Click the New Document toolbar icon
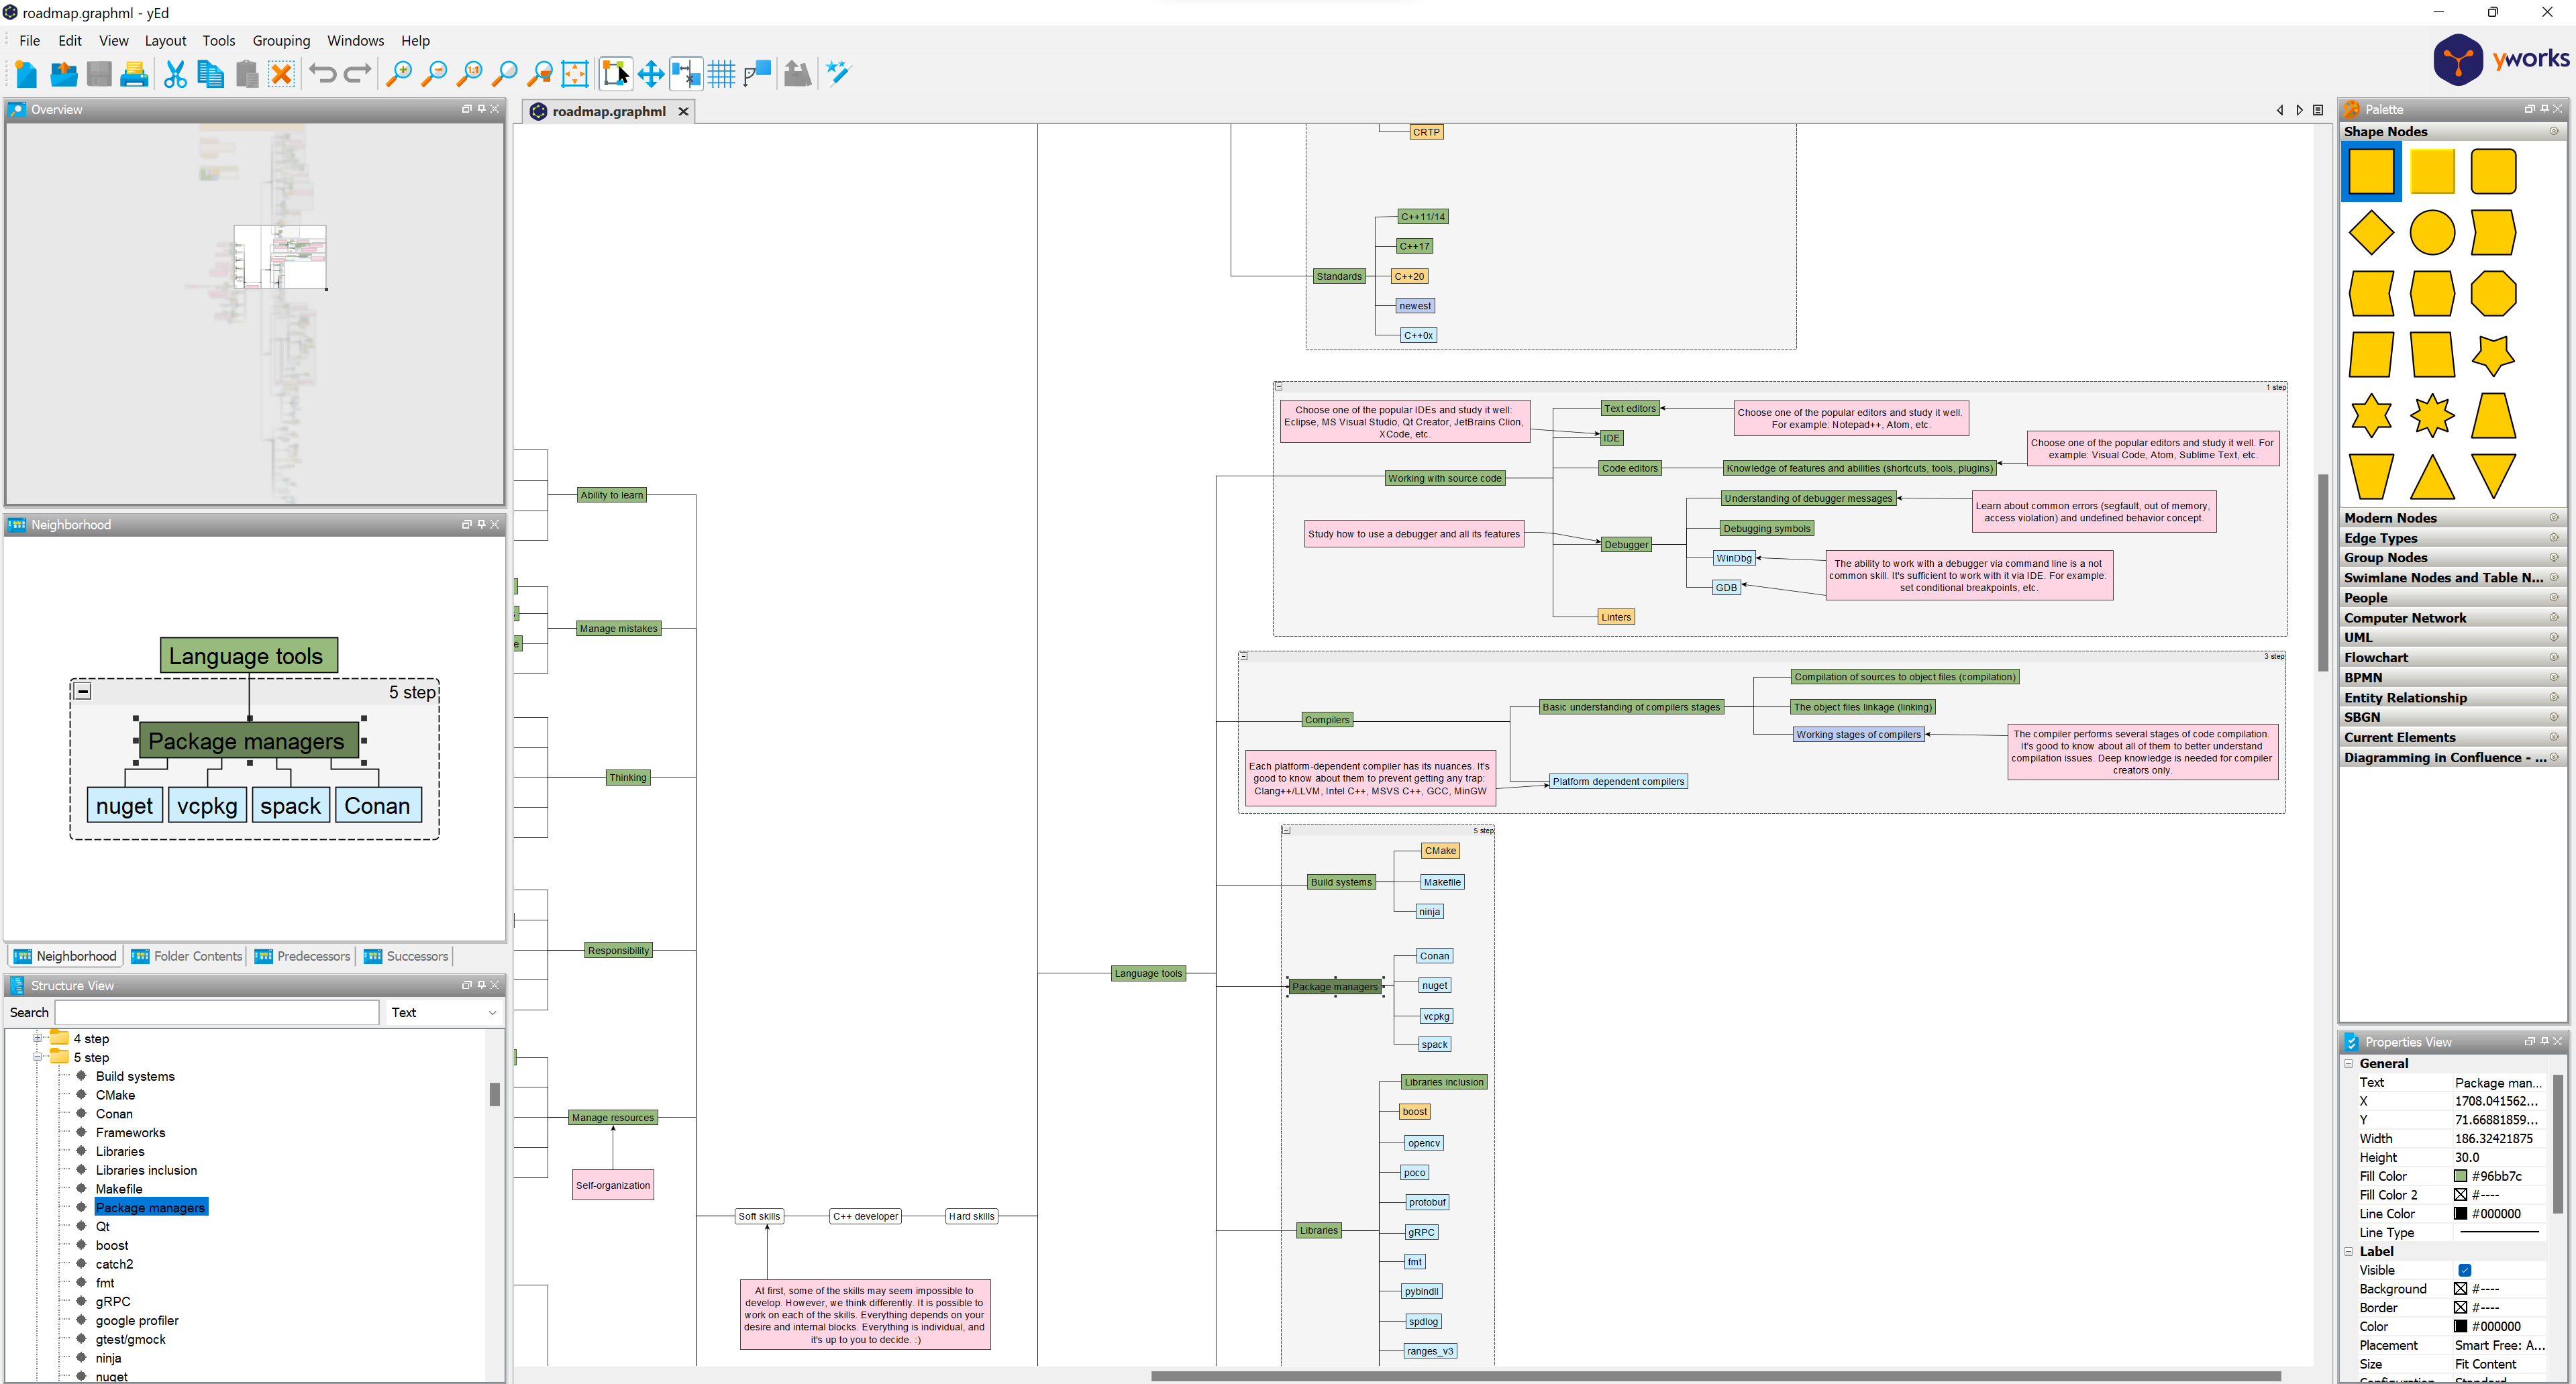Viewport: 2576px width, 1384px height. (26, 74)
